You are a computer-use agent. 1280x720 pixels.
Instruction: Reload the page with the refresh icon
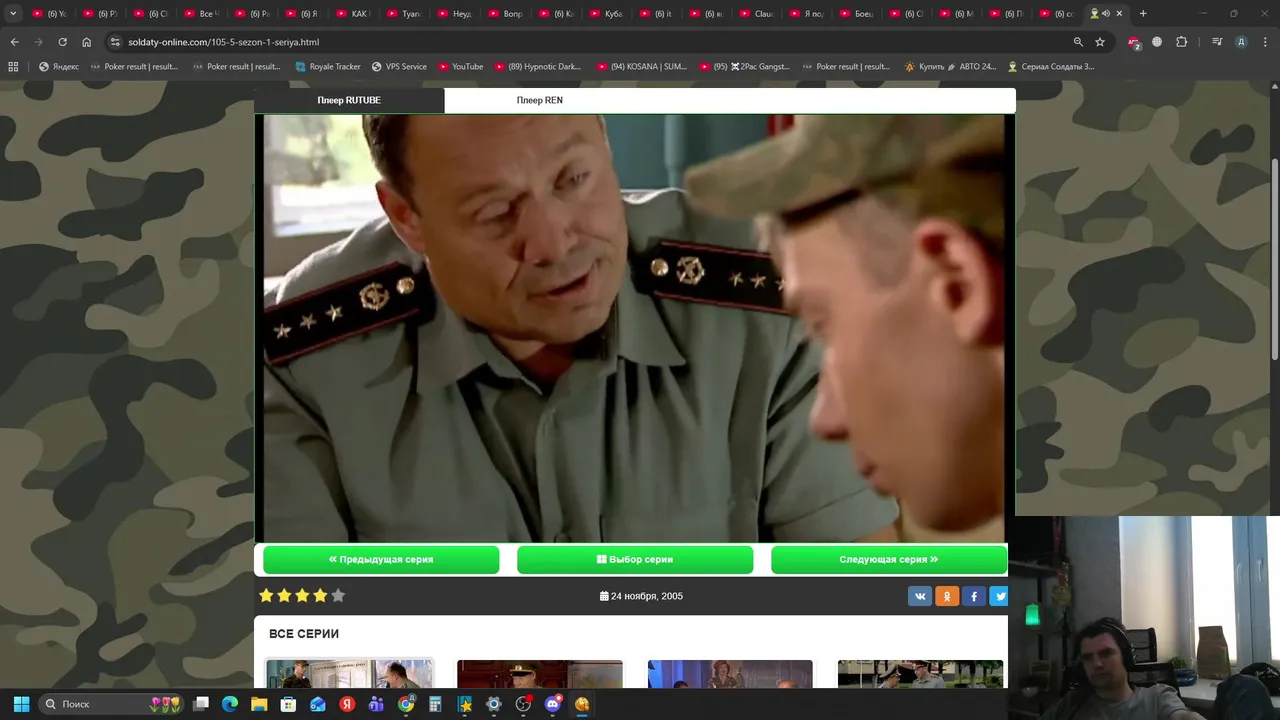(62, 42)
